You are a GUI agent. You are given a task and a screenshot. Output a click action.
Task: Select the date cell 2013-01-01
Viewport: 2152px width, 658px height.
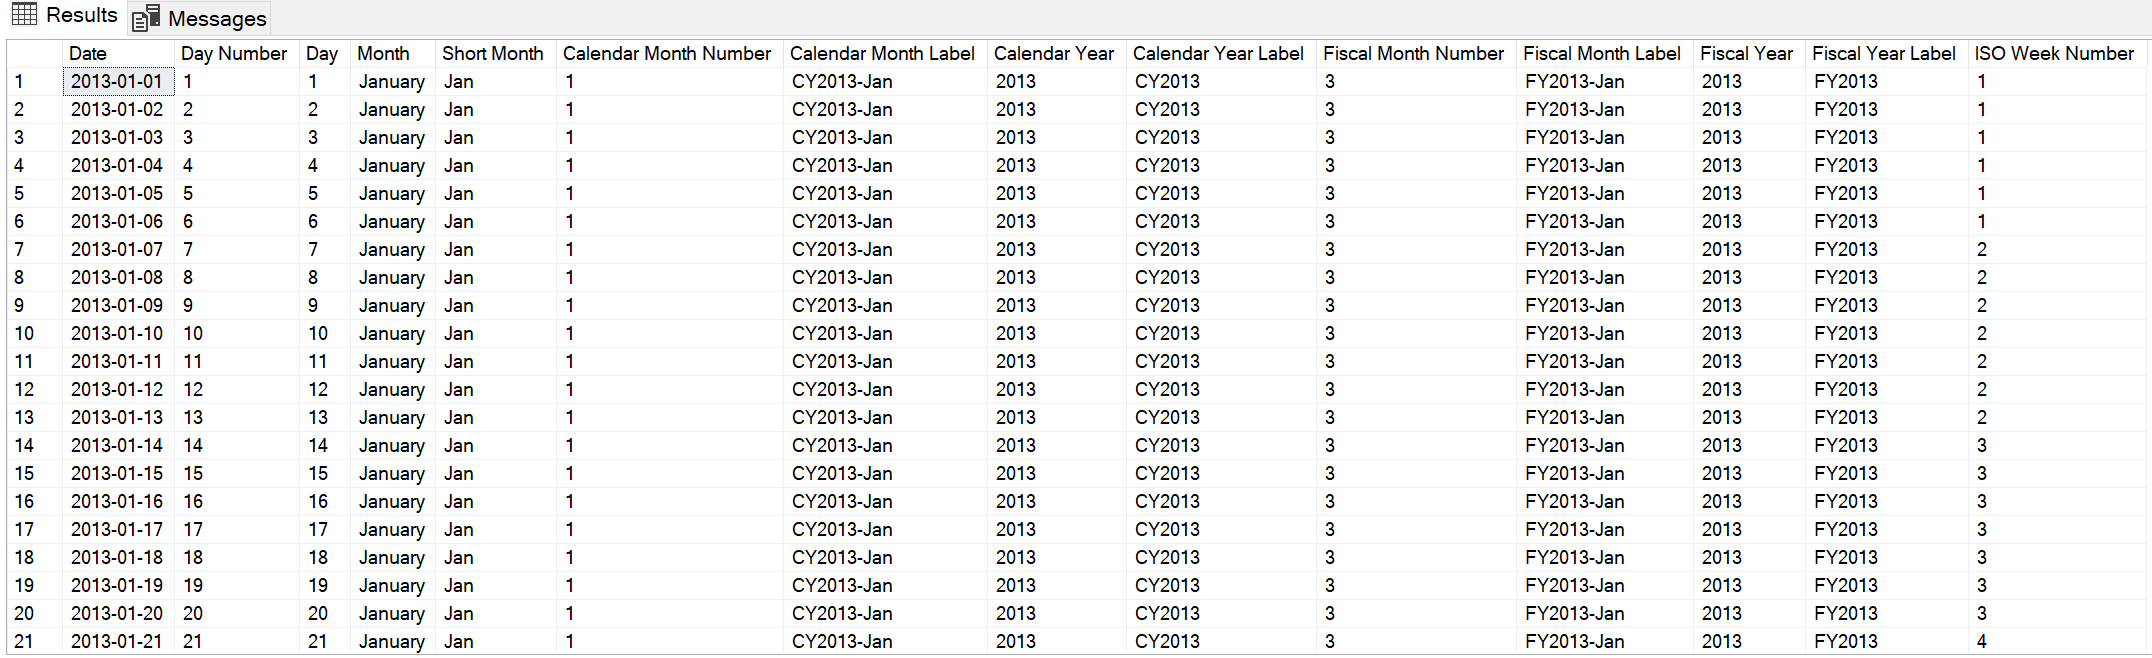tap(117, 82)
